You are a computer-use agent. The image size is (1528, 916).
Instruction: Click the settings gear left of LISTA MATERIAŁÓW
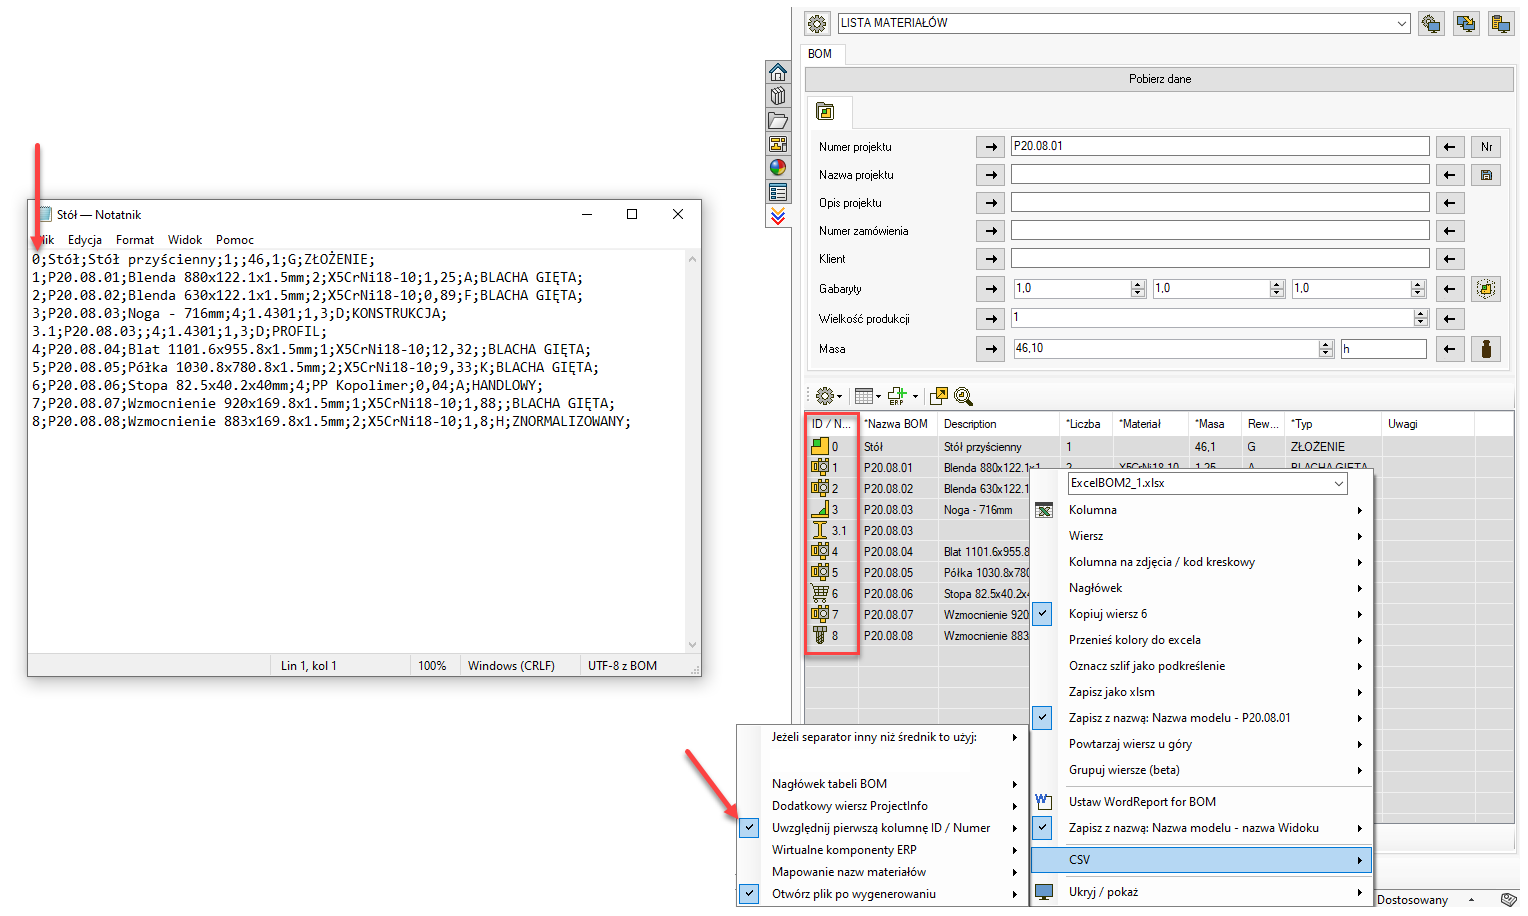tap(817, 23)
